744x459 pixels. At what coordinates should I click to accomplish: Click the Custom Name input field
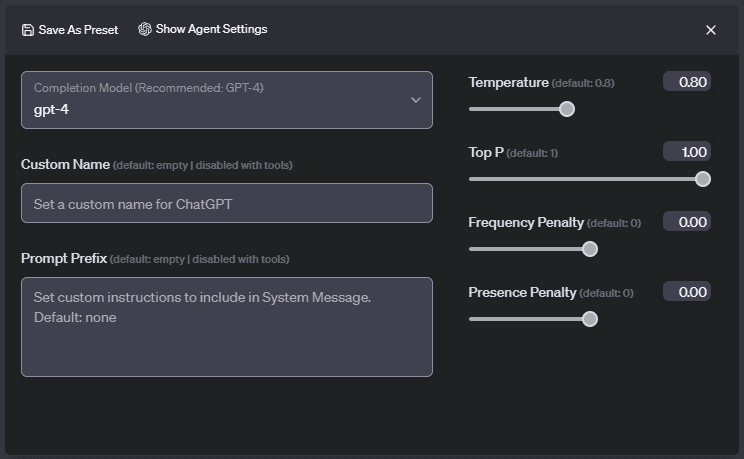(226, 203)
